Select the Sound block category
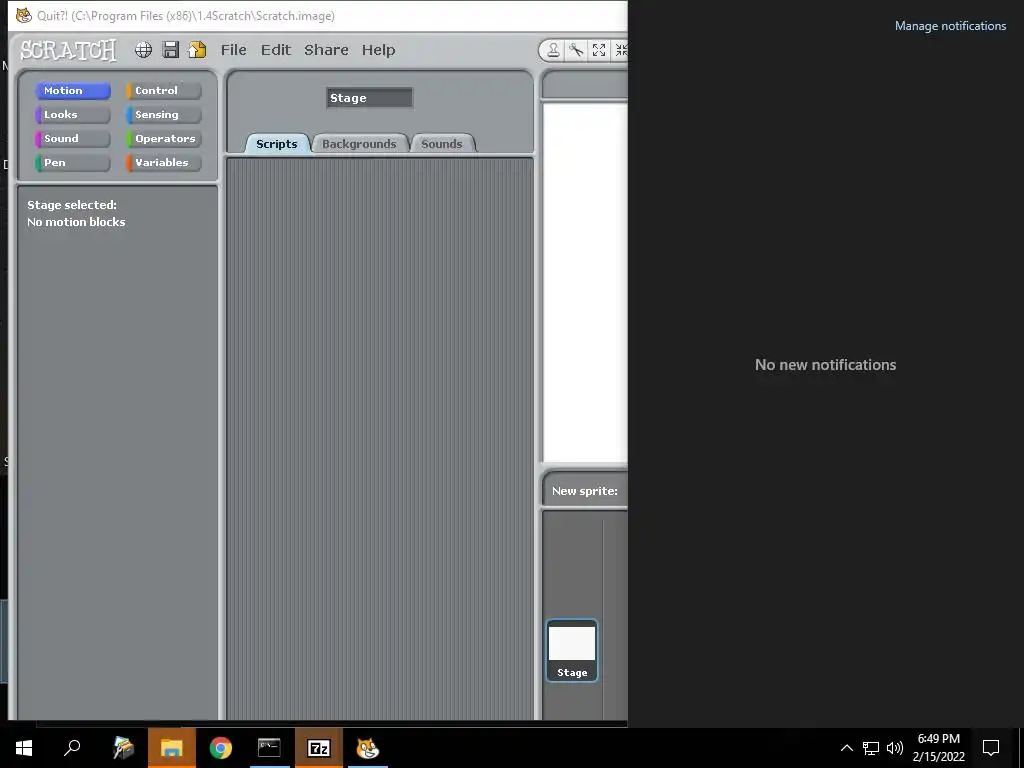 click(72, 138)
